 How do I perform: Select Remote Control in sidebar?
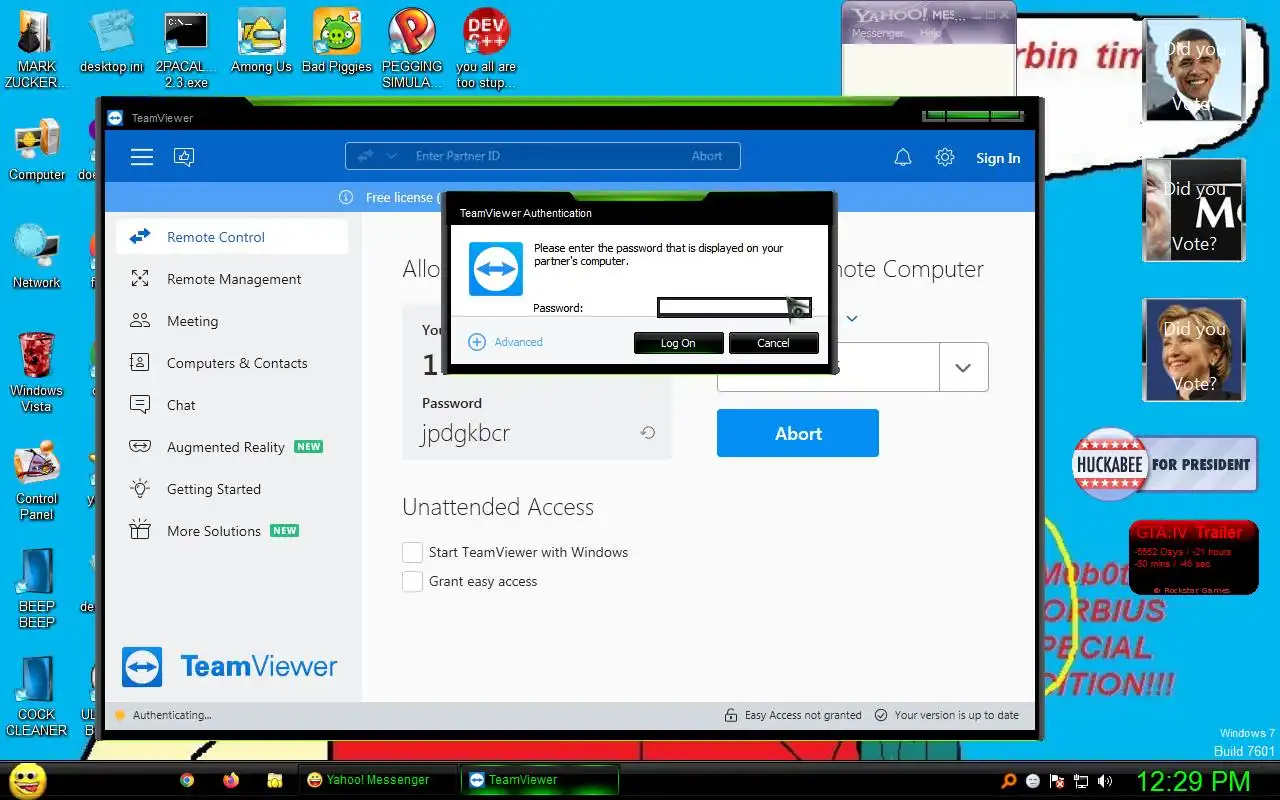pos(232,237)
